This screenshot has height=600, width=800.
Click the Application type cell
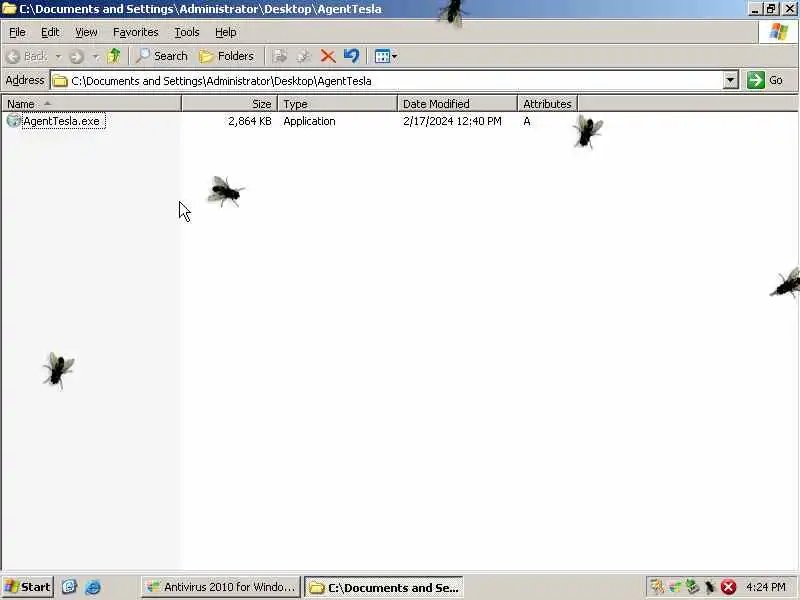click(309, 121)
